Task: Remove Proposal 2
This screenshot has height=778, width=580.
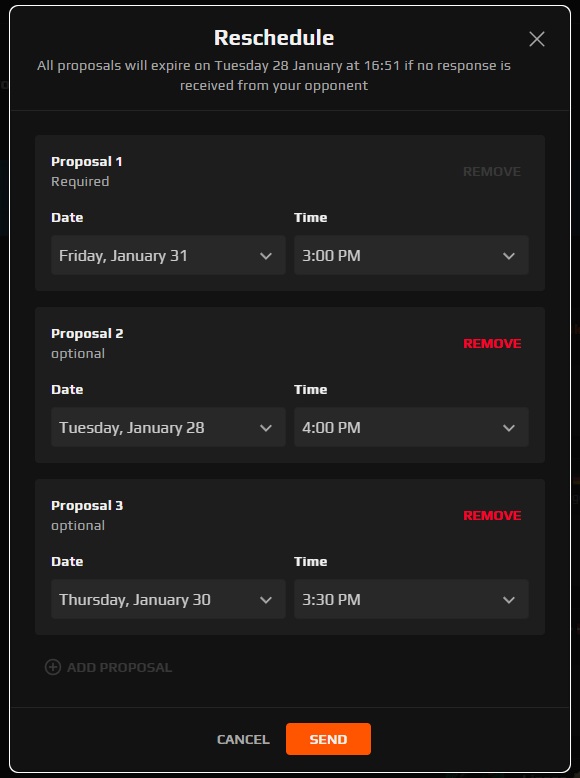Action: pyautogui.click(x=492, y=343)
